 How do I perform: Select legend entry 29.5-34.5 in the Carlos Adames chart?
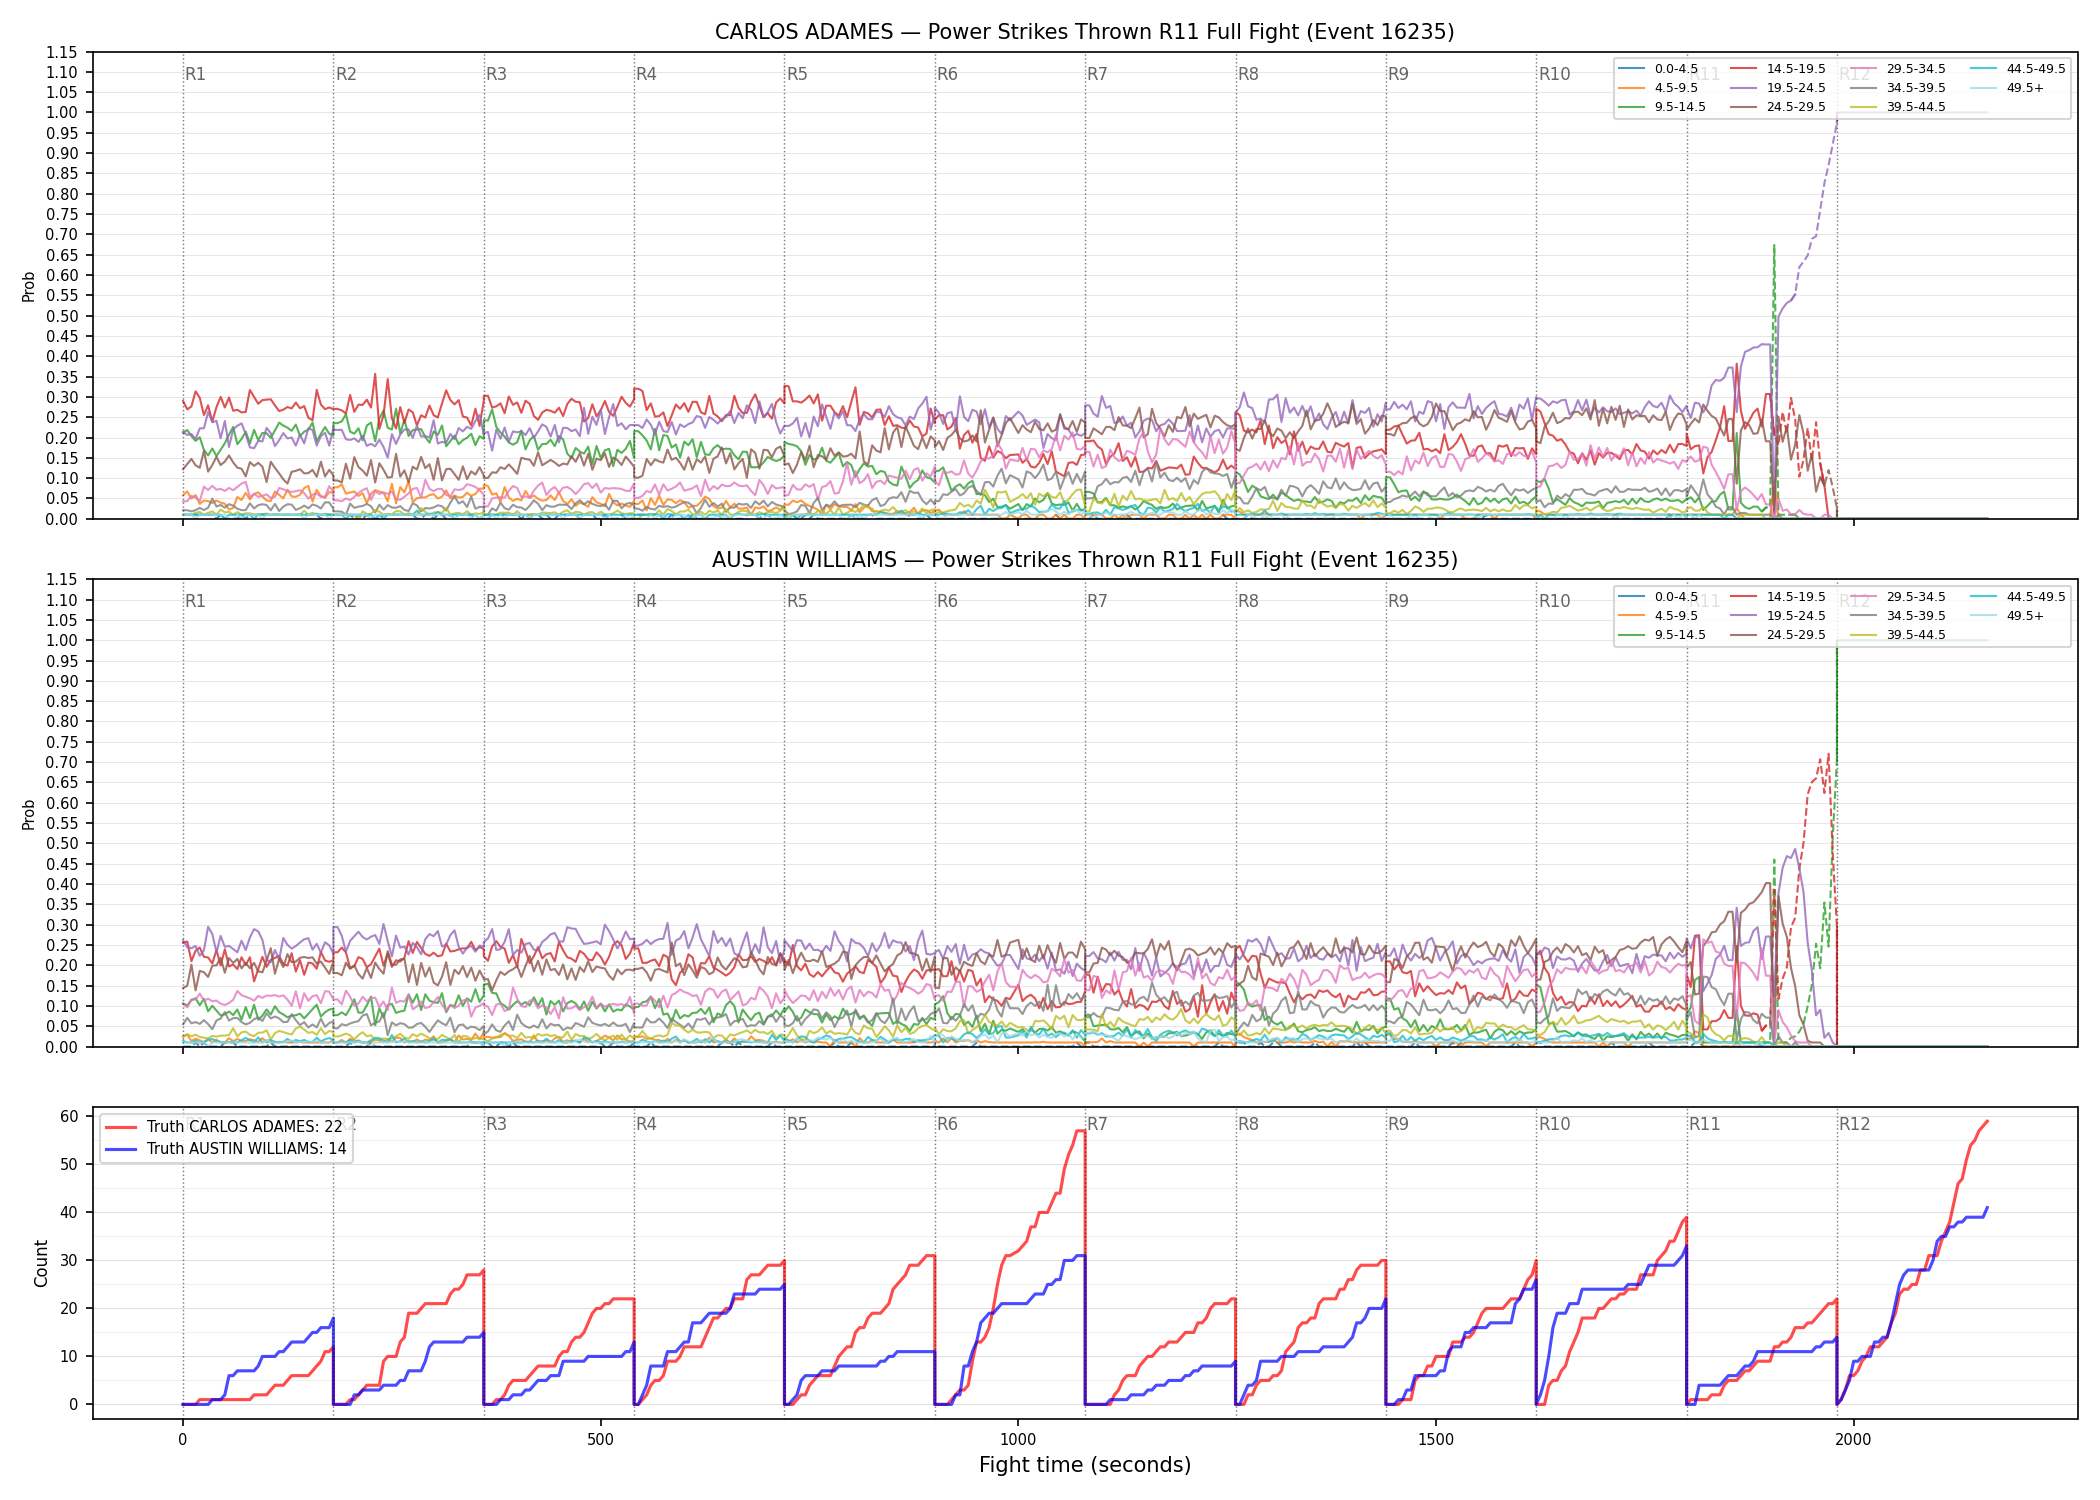pos(1899,69)
